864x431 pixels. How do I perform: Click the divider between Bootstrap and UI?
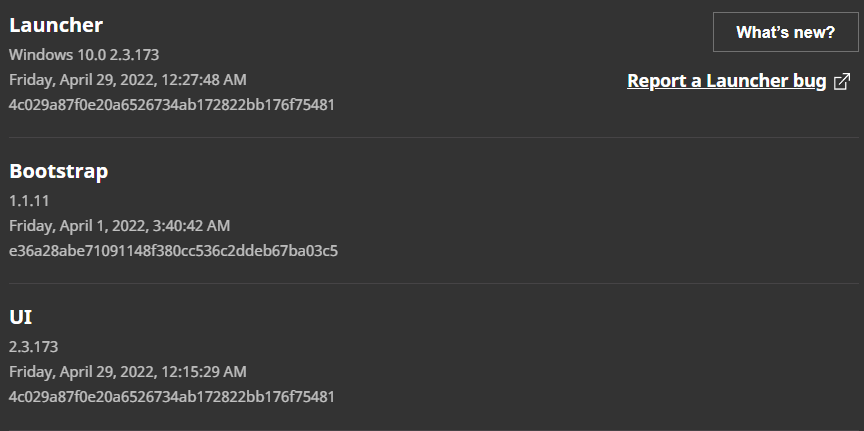[432, 283]
